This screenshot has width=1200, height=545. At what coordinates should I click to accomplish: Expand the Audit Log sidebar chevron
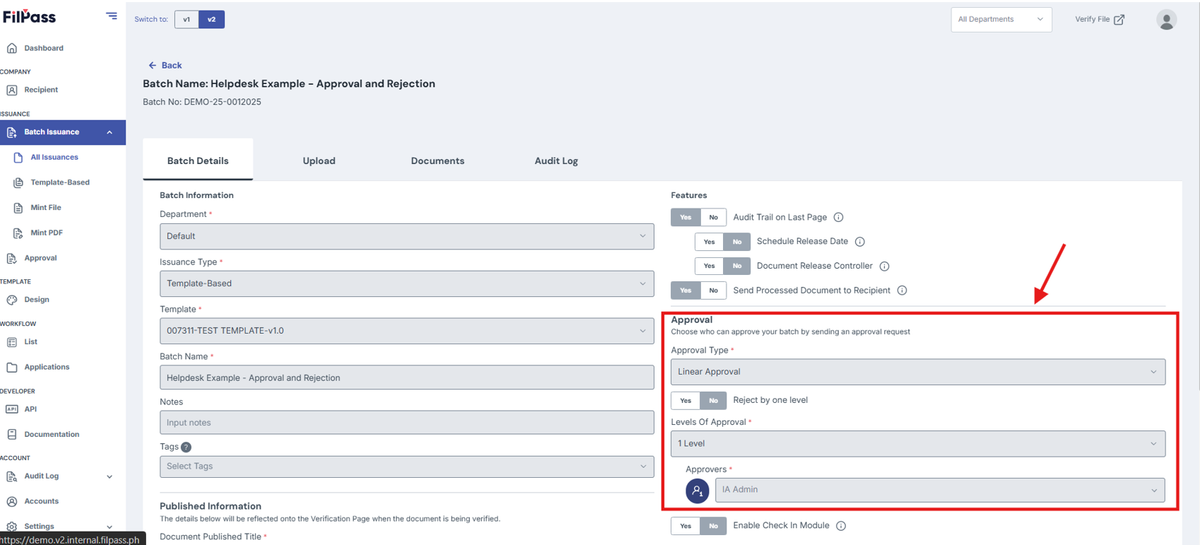point(108,477)
